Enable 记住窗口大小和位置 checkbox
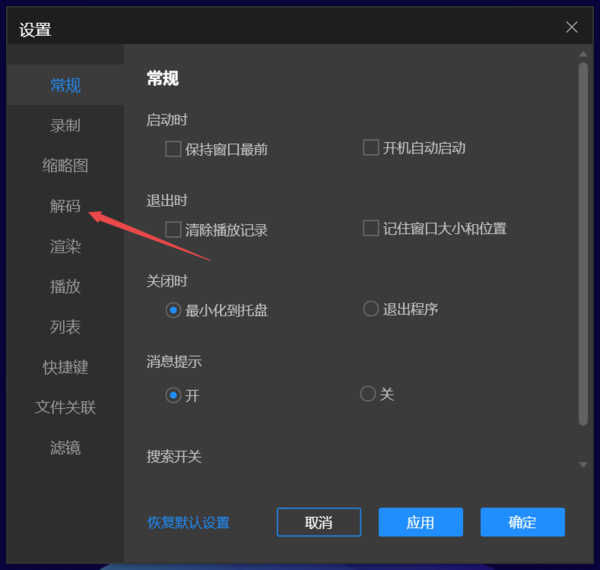The image size is (600, 570). pyautogui.click(x=371, y=228)
